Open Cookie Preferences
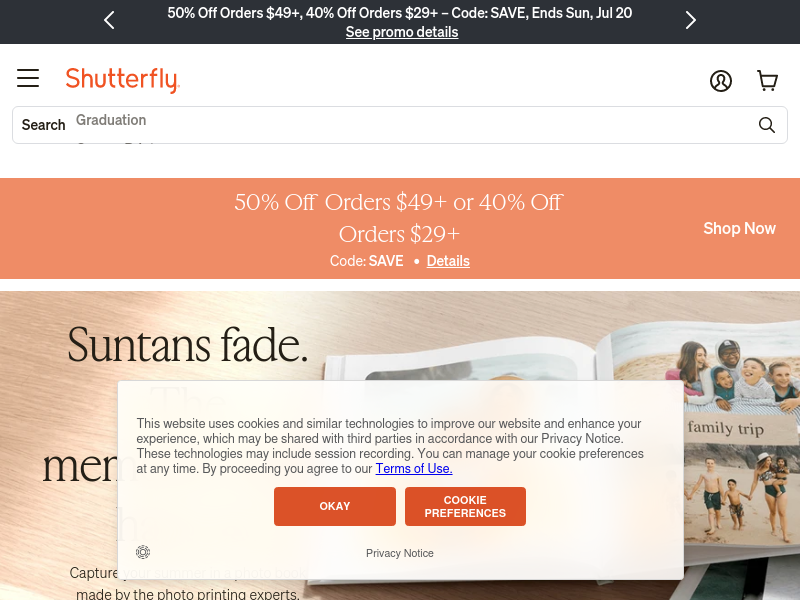The width and height of the screenshot is (800, 600). (465, 506)
